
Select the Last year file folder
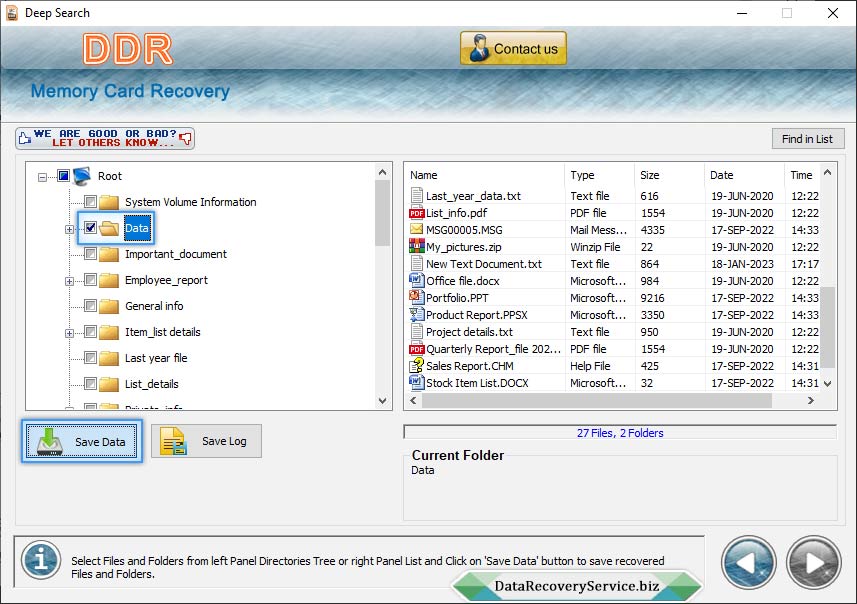[156, 357]
